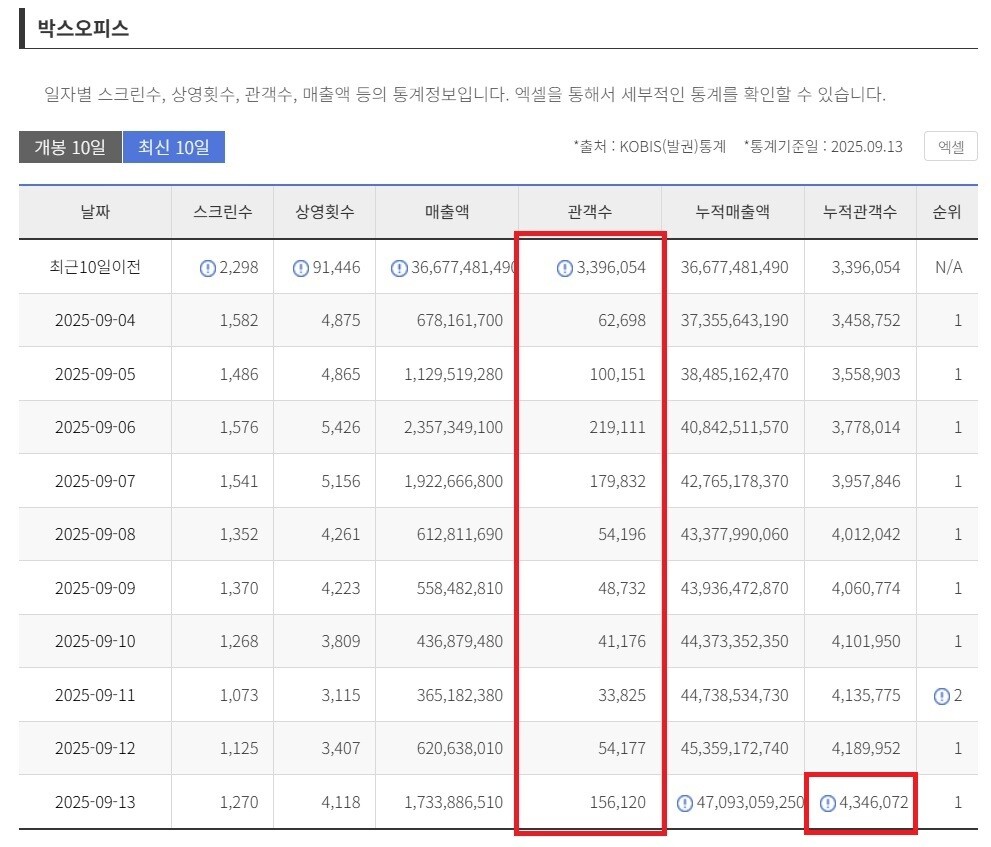Viewport: 991px width, 847px height.
Task: Click the info icon next to 91,446
Action: [301, 268]
